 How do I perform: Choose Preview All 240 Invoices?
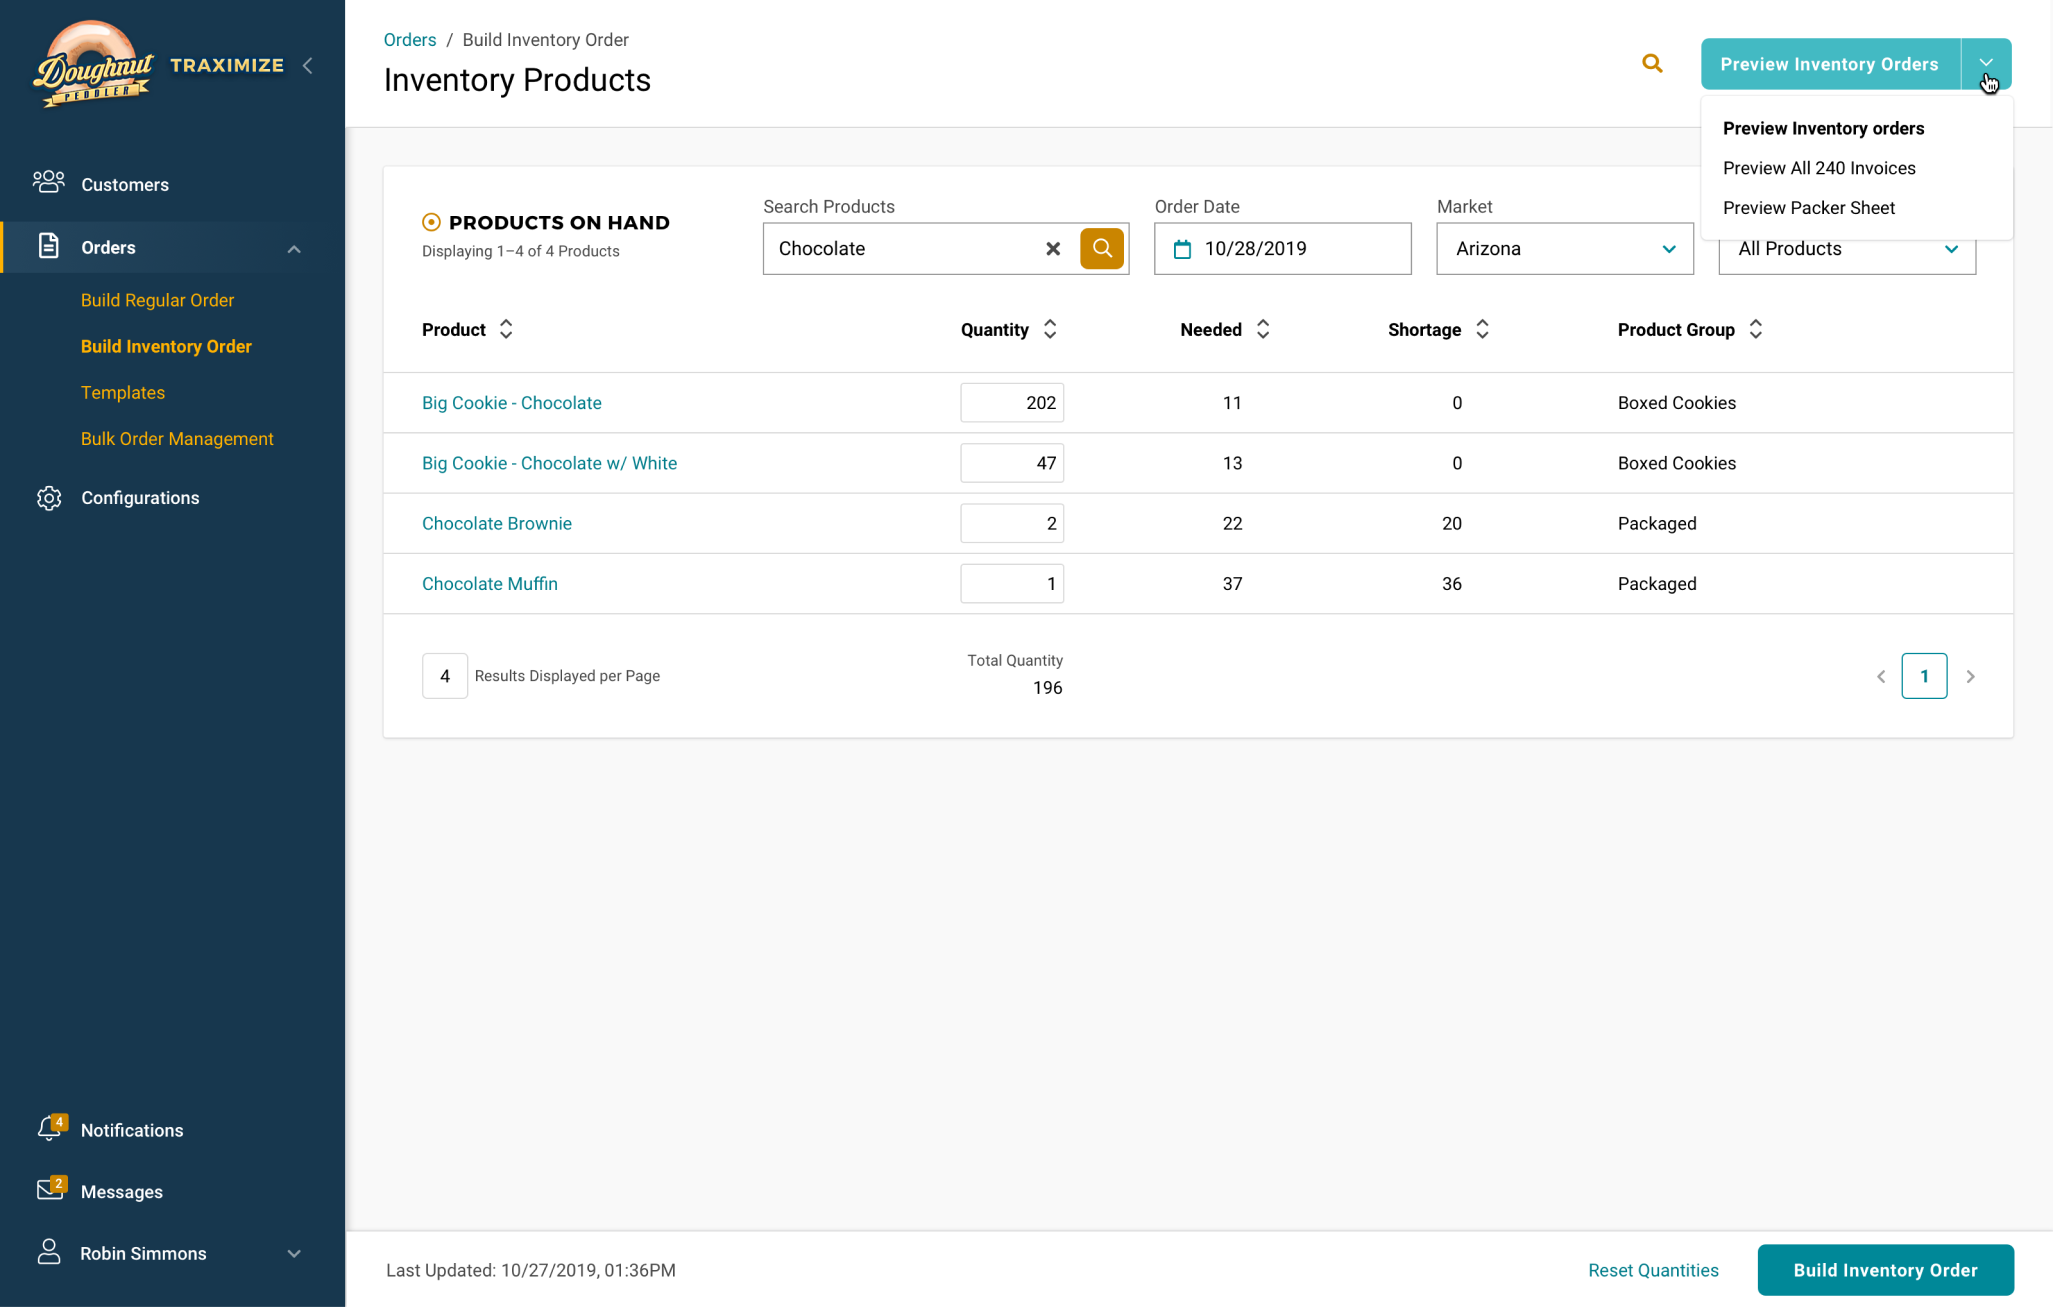coord(1818,168)
